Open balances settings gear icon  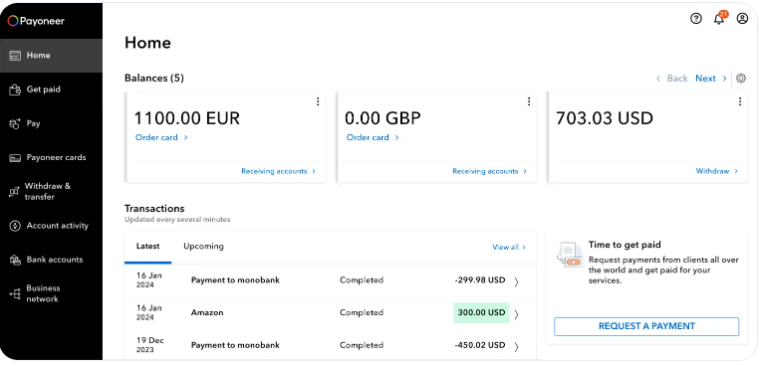tap(741, 78)
